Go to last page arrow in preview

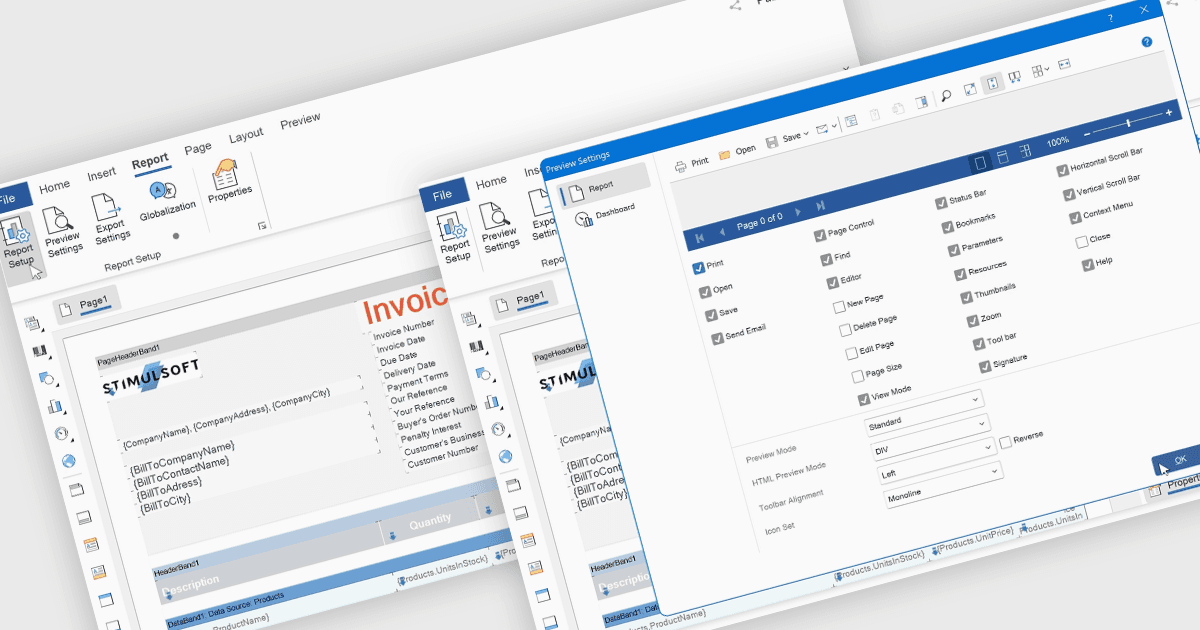click(x=821, y=207)
